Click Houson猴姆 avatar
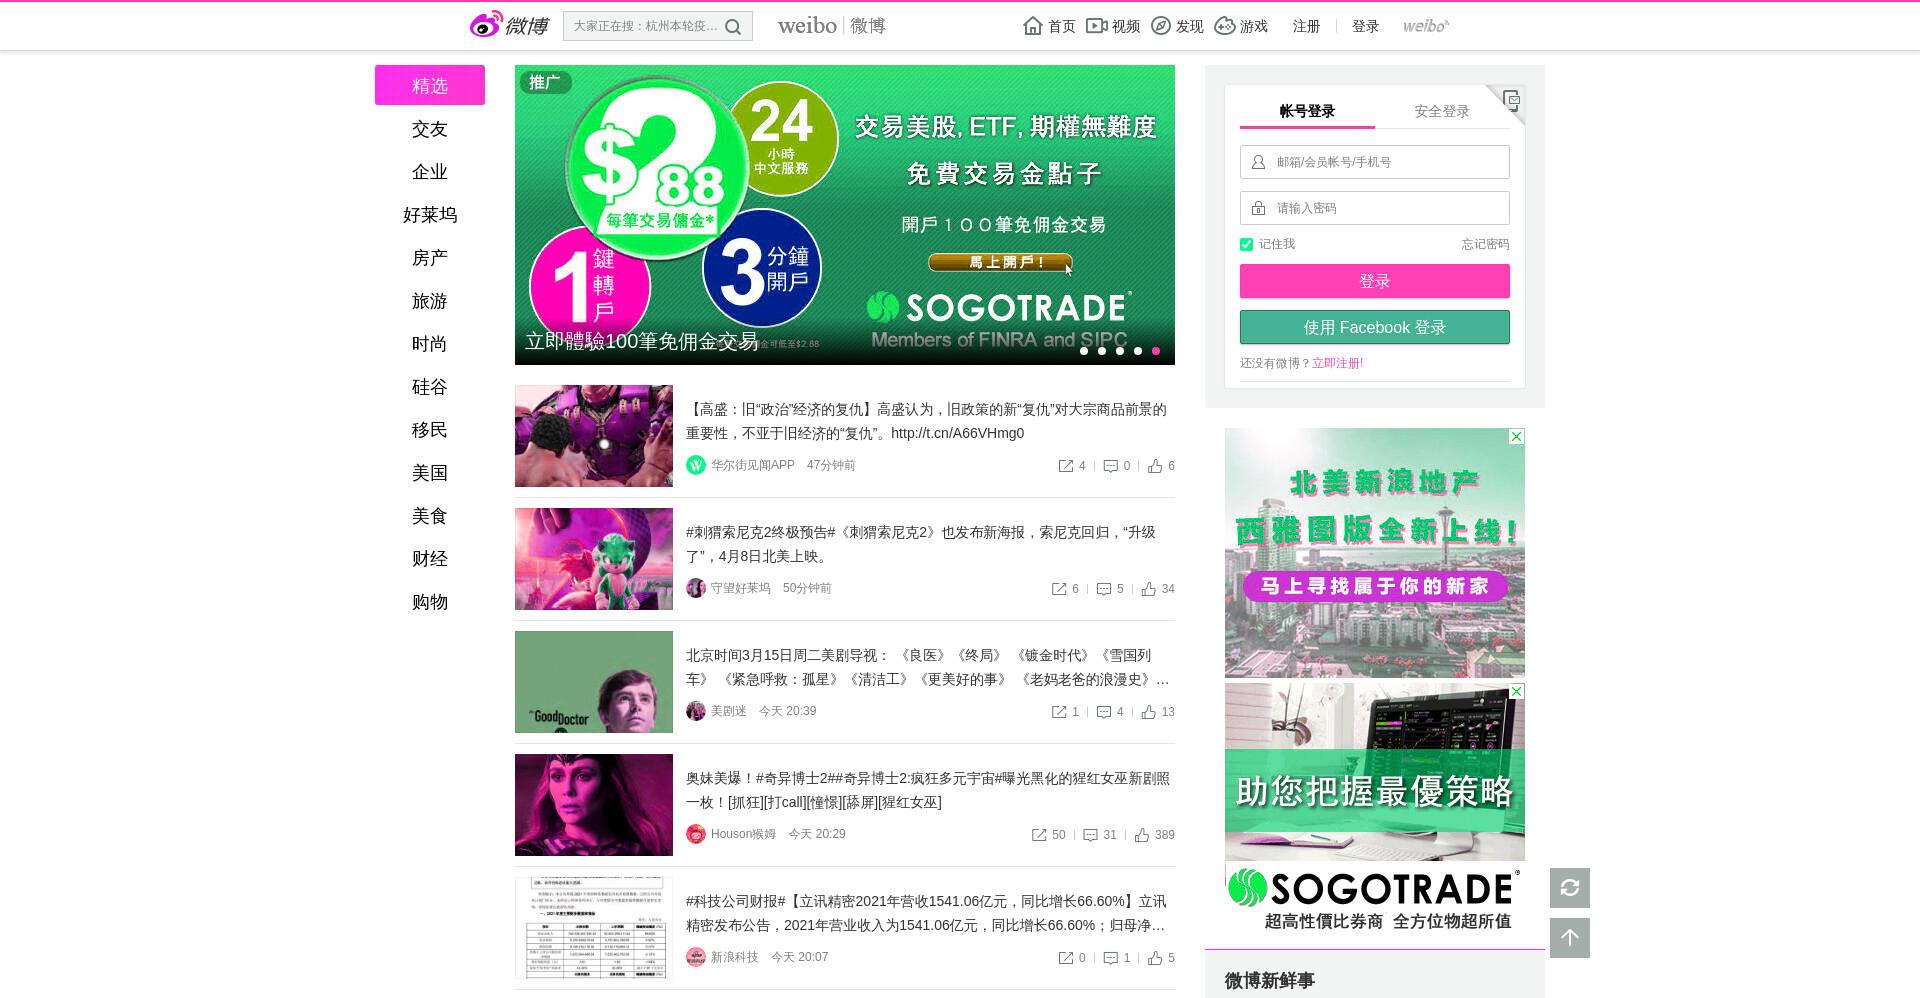The height and width of the screenshot is (998, 1920). pyautogui.click(x=696, y=834)
